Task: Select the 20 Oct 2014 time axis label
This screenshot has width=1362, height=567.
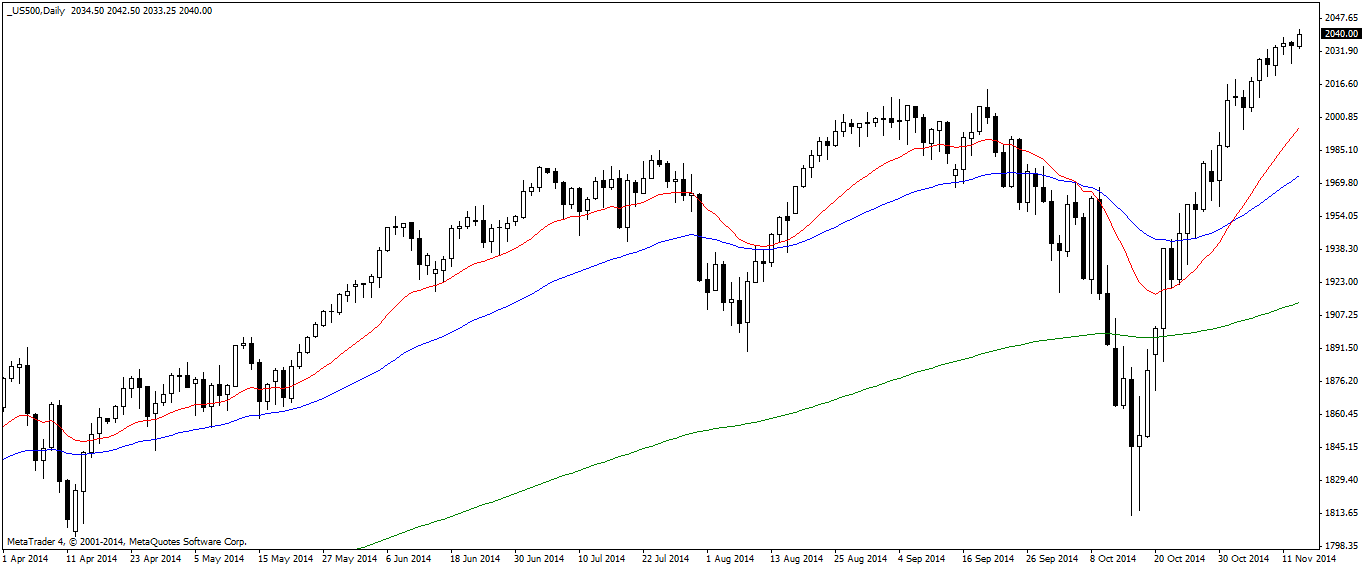Action: tap(1179, 559)
